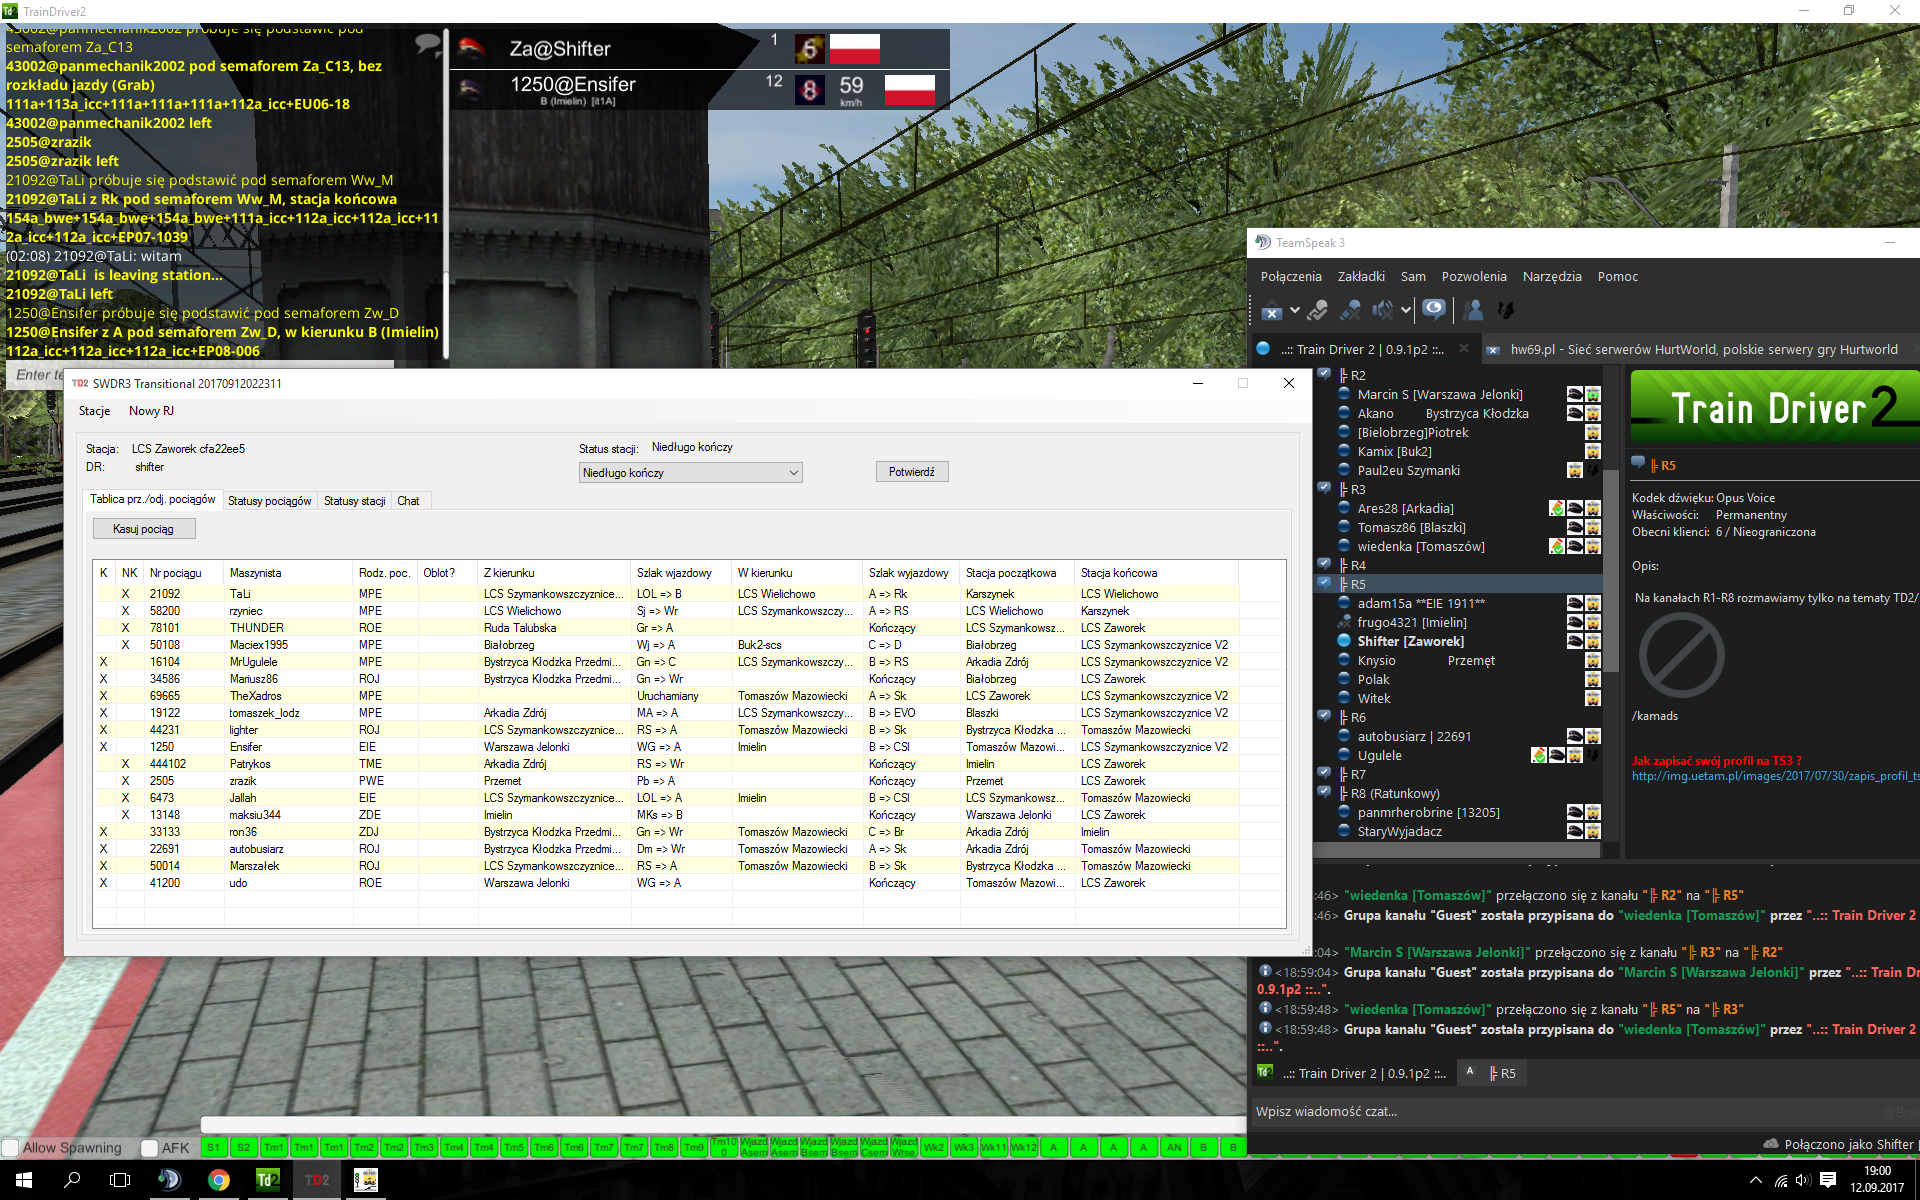The image size is (1920, 1200).
Task: Open Task View on taskbar
Action: click(120, 1180)
